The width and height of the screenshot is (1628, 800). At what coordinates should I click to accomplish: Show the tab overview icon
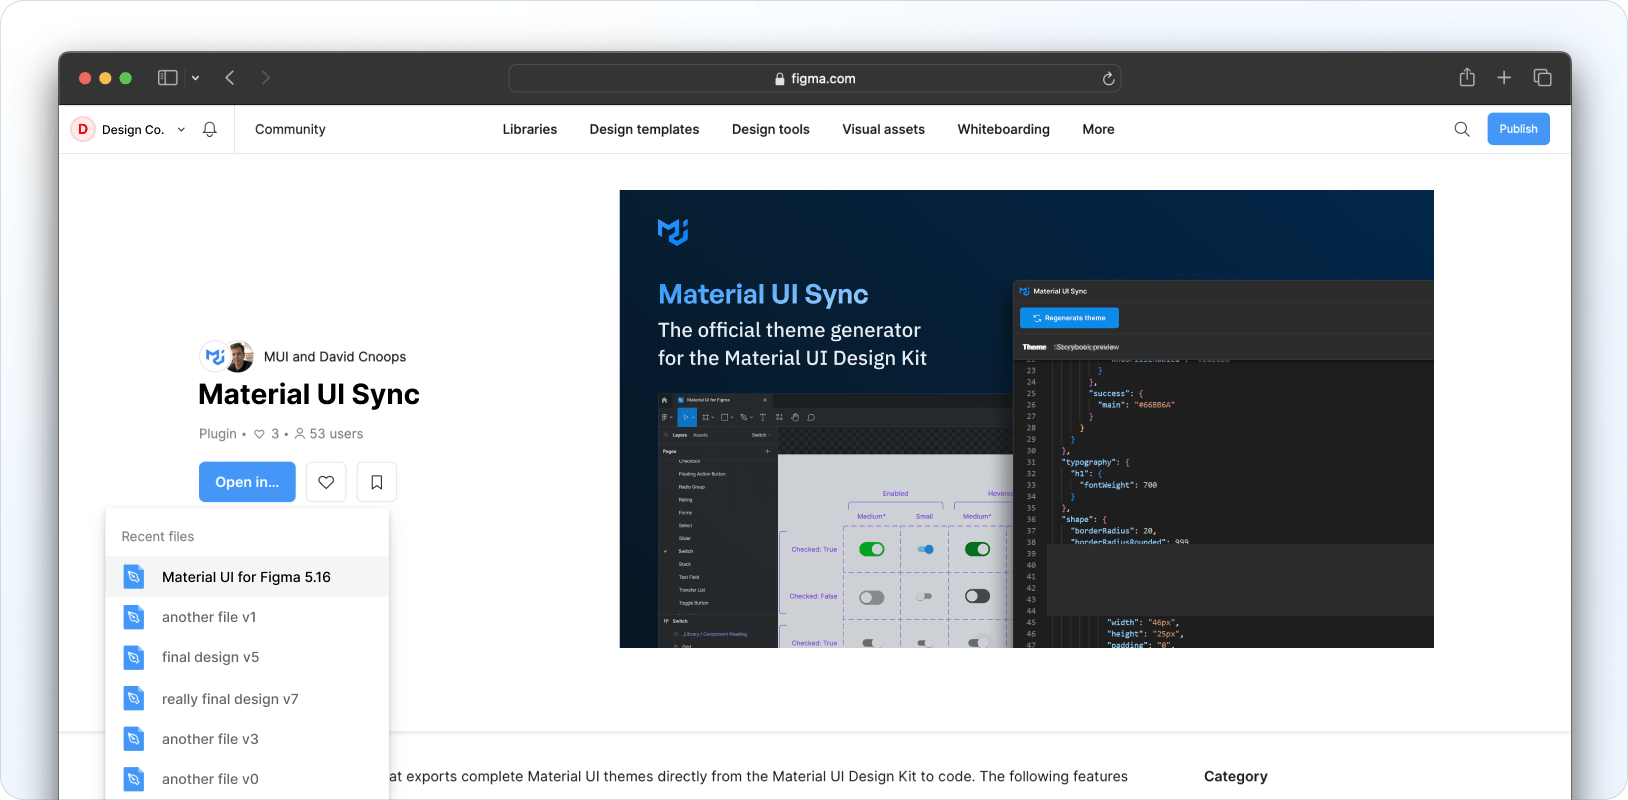(x=1542, y=78)
